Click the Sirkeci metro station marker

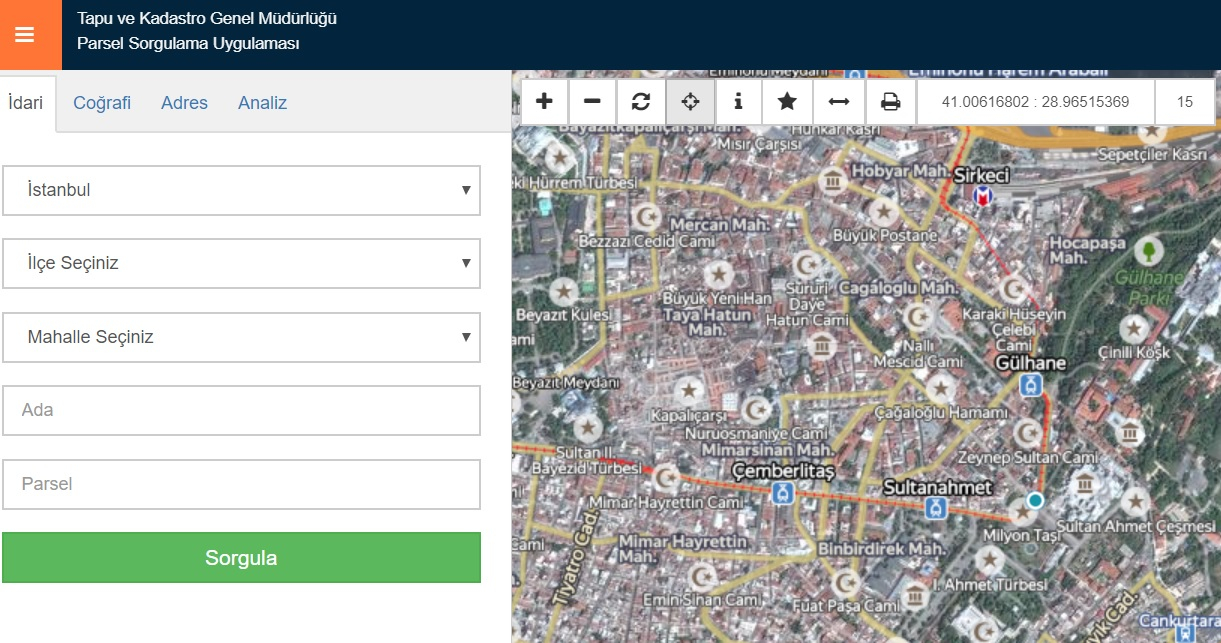[x=984, y=197]
